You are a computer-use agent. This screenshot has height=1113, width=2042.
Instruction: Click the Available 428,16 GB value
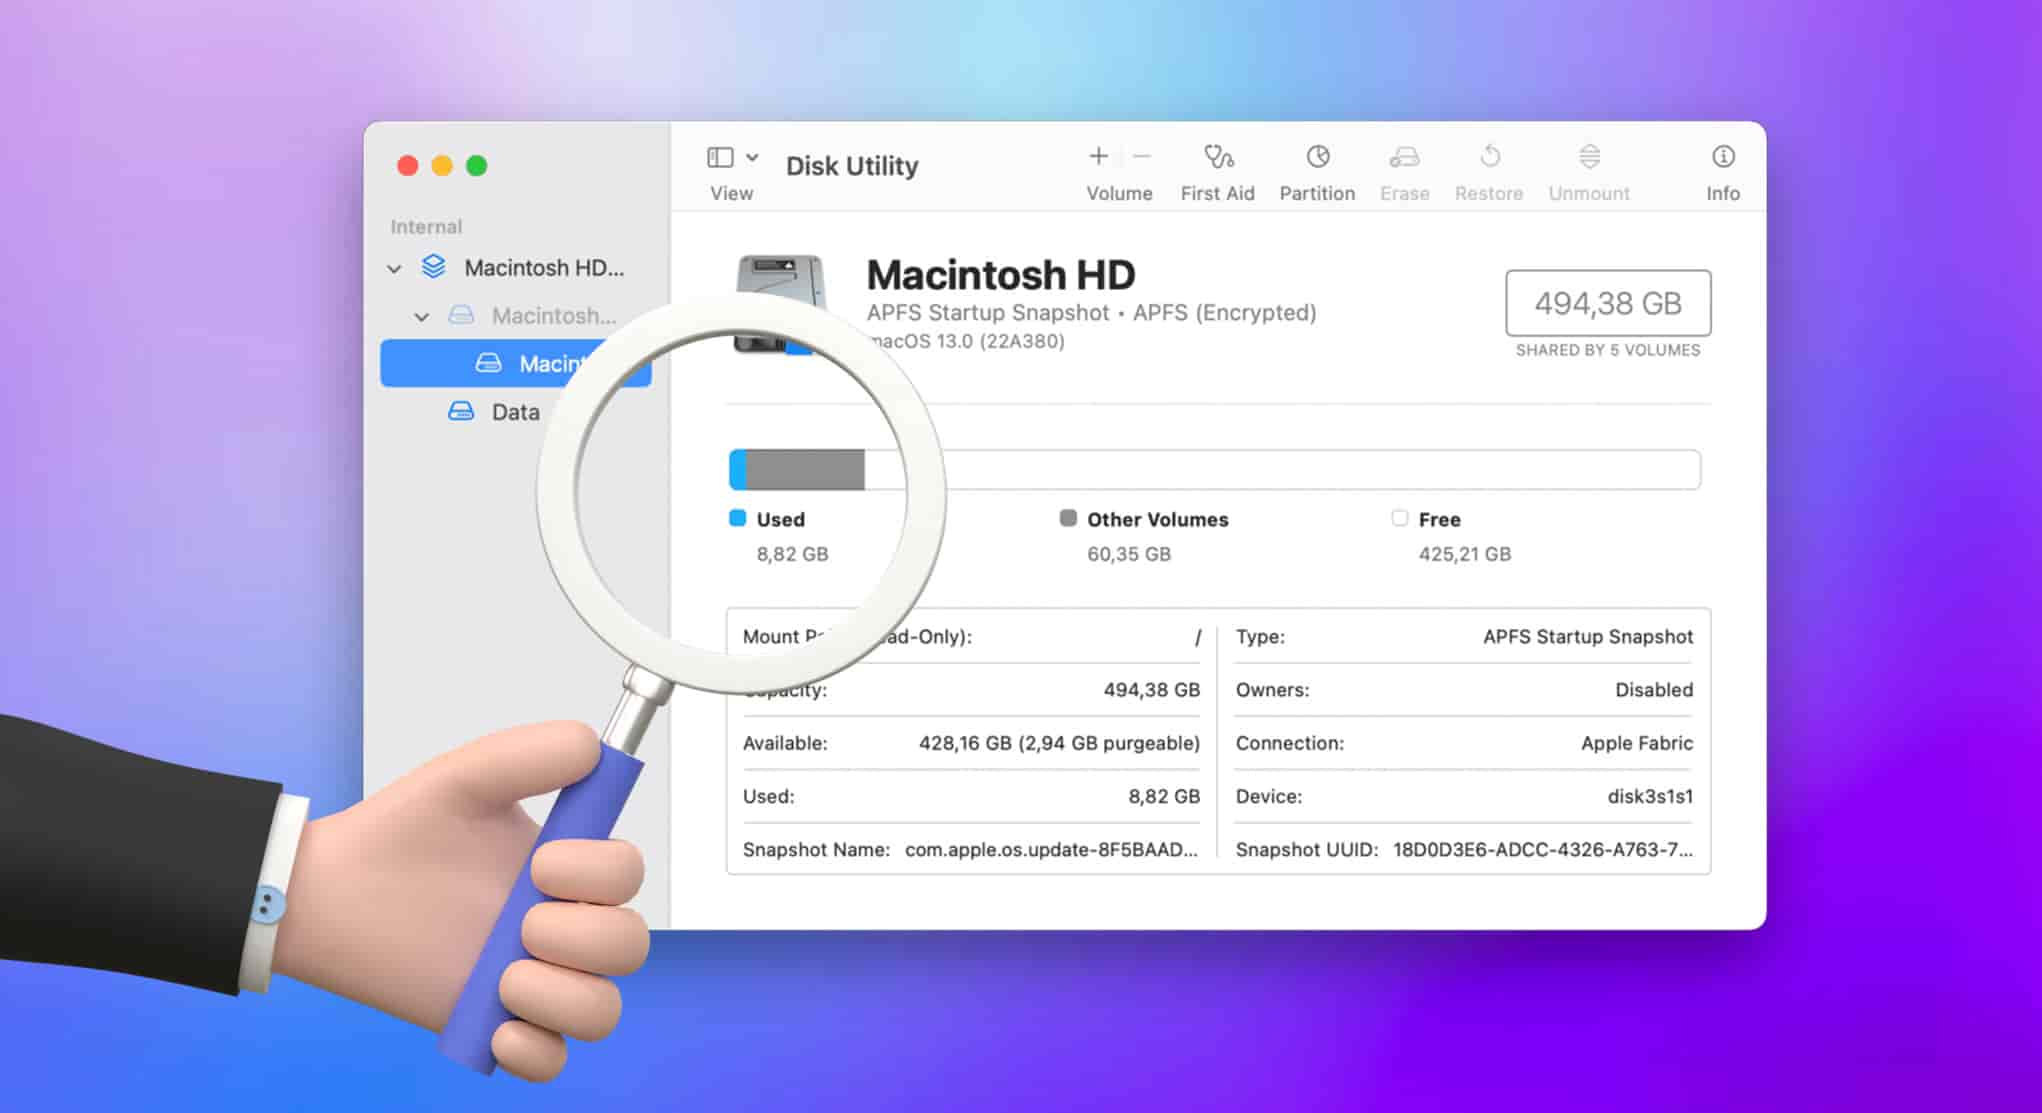1059,743
